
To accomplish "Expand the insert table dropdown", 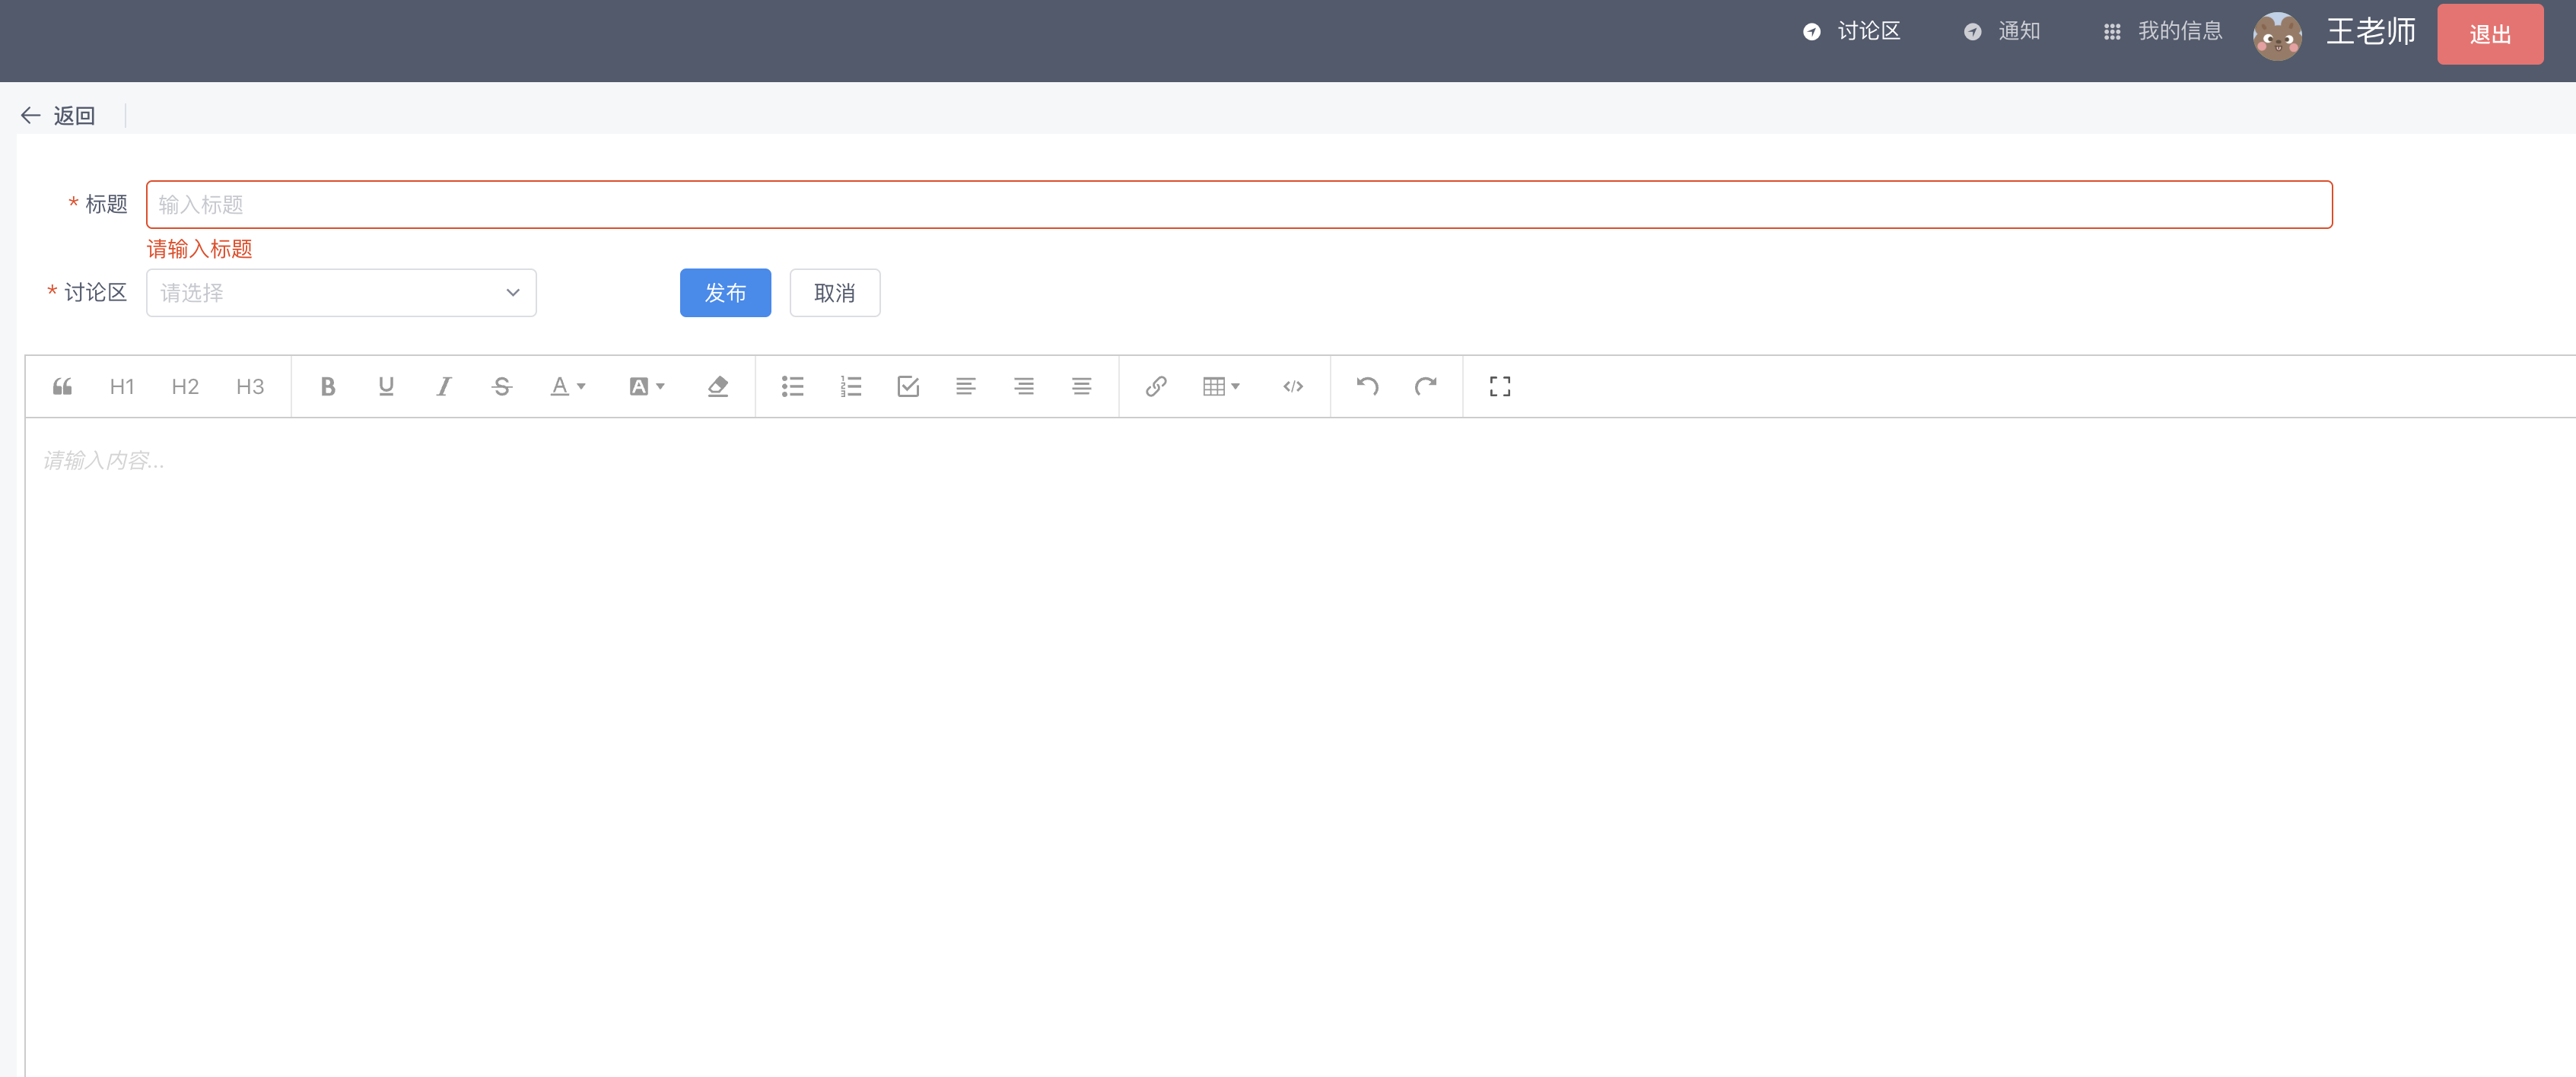I will [x=1221, y=386].
